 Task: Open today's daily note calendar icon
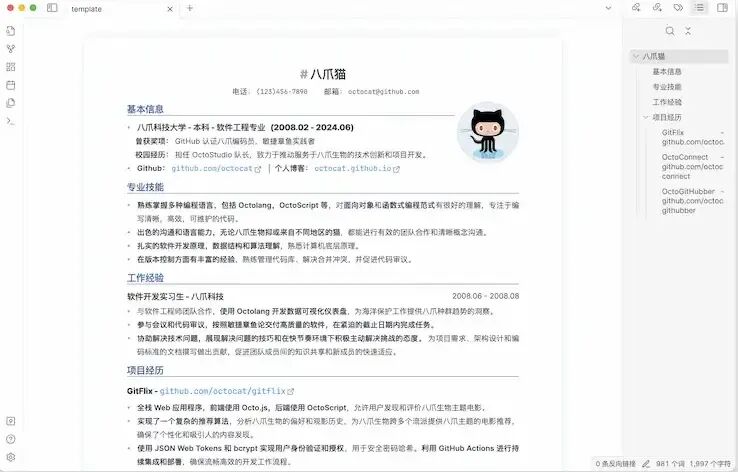point(11,85)
